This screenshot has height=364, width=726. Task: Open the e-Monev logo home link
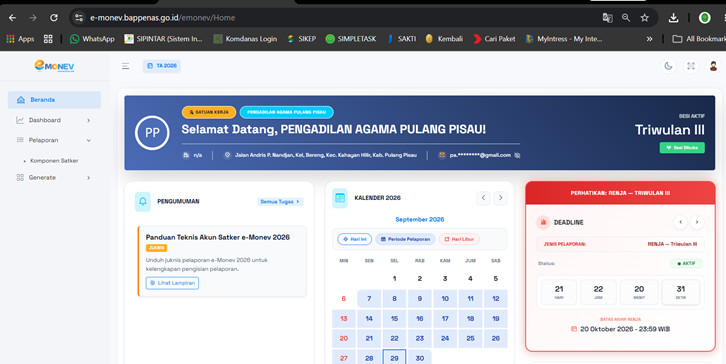point(54,66)
